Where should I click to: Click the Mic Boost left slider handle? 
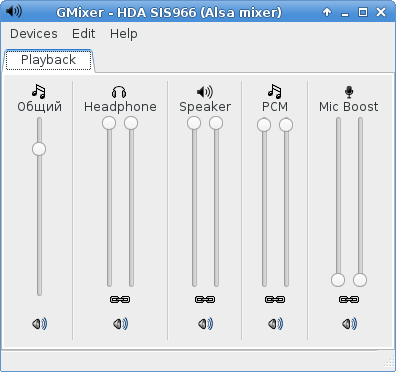tap(338, 280)
